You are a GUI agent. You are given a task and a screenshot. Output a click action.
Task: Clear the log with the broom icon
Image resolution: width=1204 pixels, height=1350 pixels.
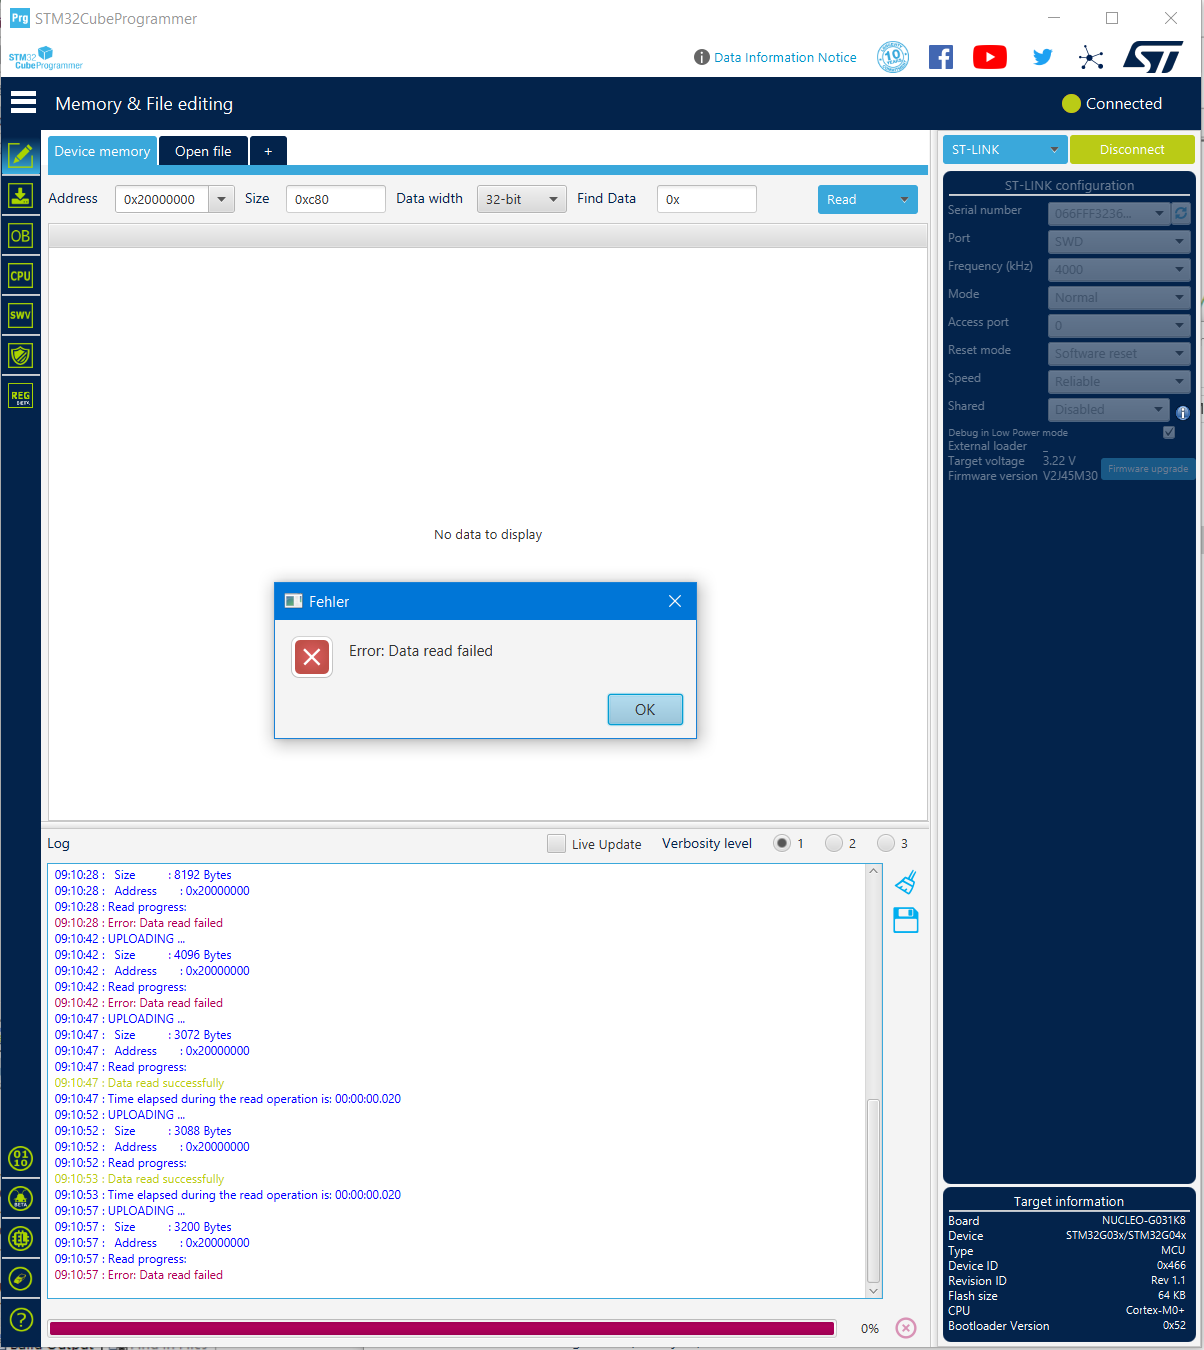click(x=905, y=882)
